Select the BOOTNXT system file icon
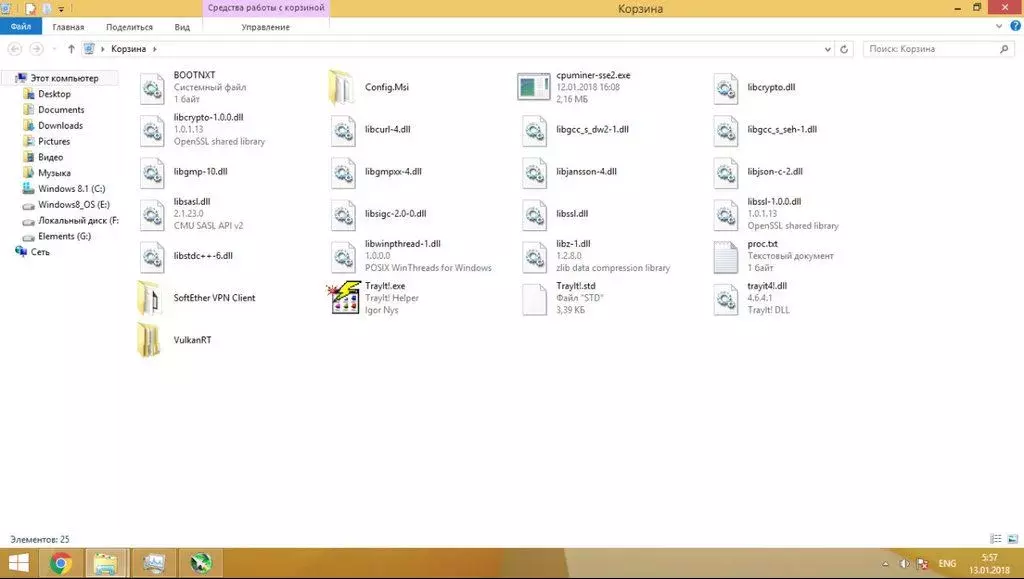 152,88
